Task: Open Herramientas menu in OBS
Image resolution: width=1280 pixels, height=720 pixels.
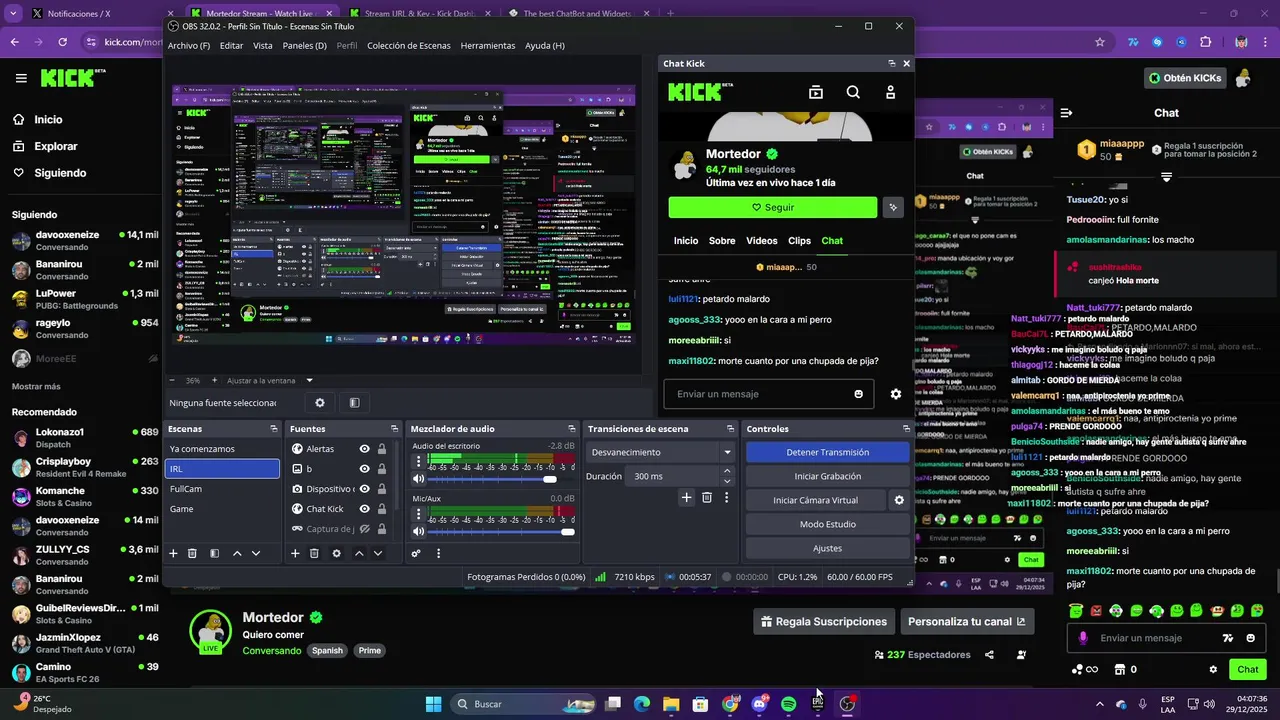Action: [488, 46]
